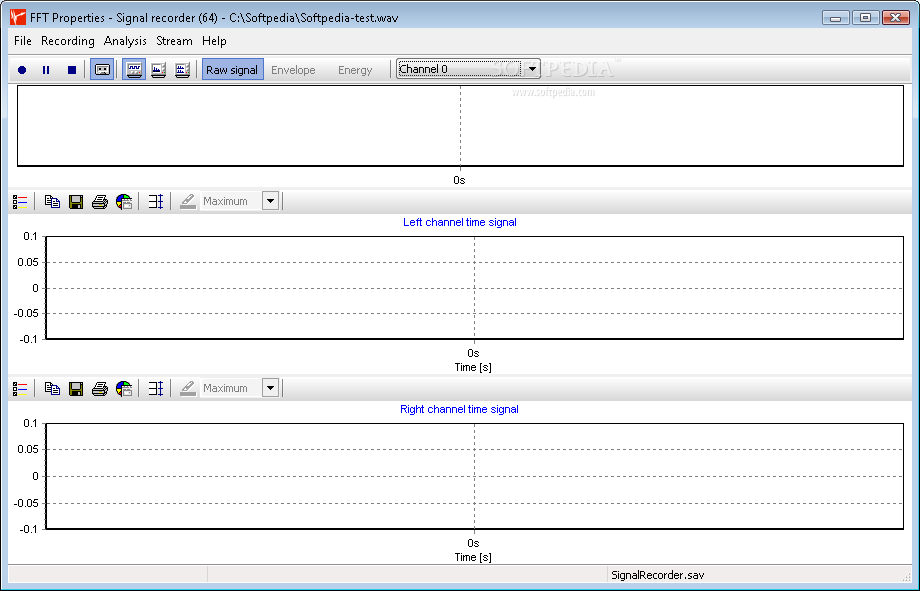Click 'SignalRecorder.sav' in the status bar
This screenshot has width=920, height=591.
point(658,575)
